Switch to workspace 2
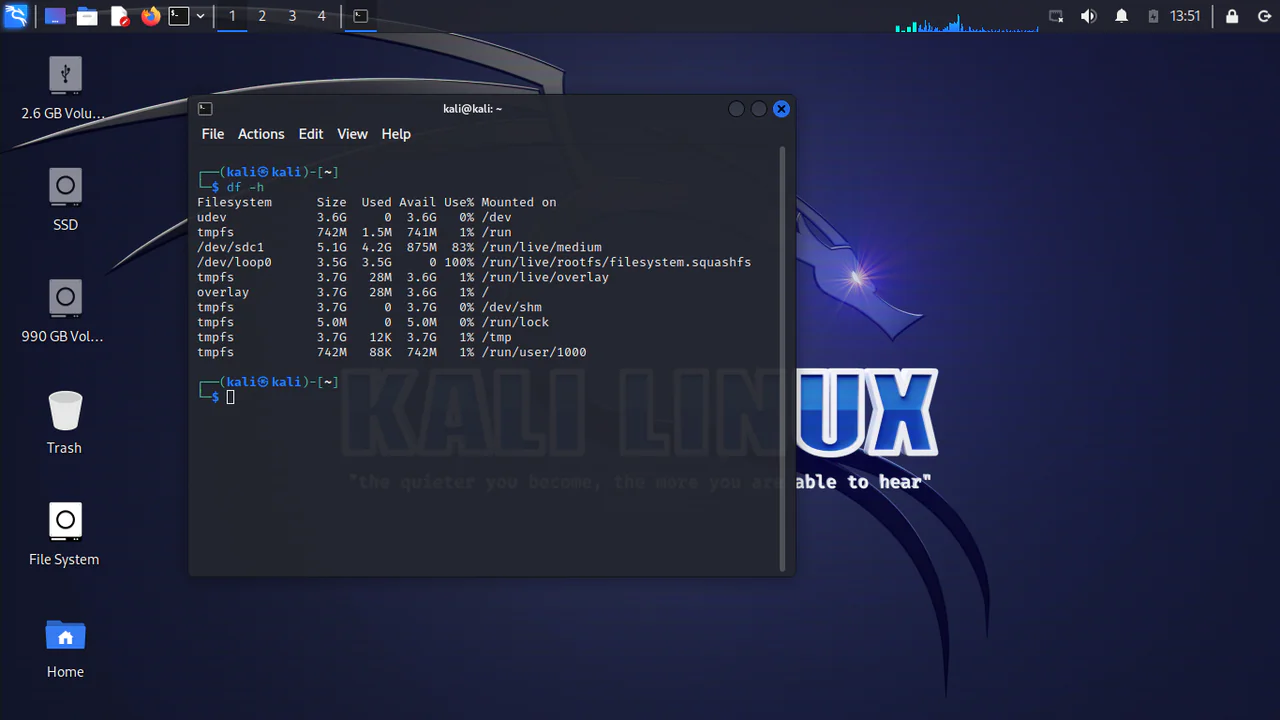This screenshot has height=720, width=1280. [x=261, y=16]
